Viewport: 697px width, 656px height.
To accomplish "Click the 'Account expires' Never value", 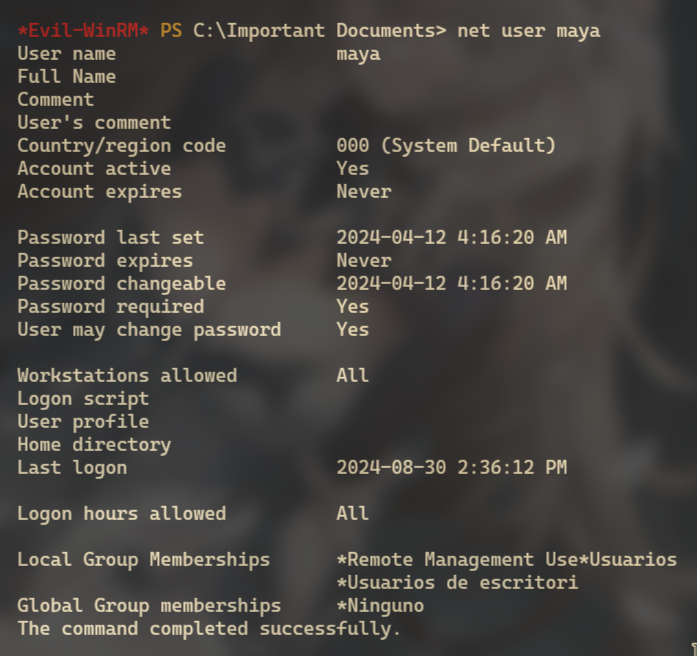I will click(x=364, y=192).
